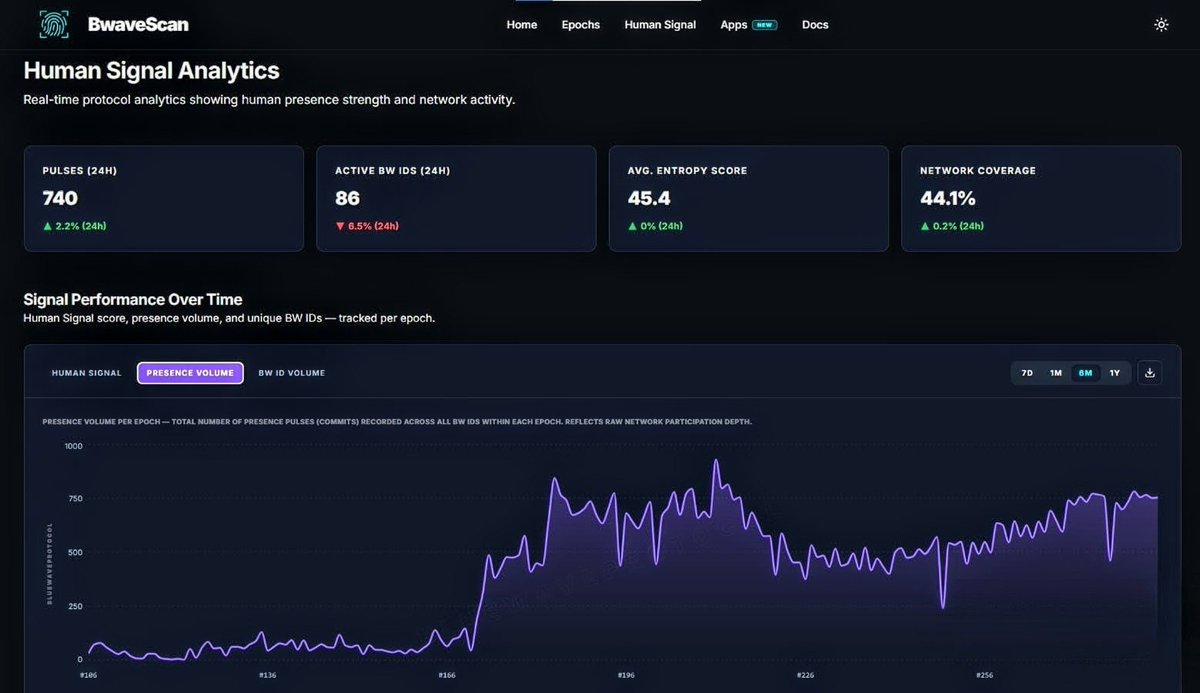Switch to the BW ID Volume tab

point(292,373)
